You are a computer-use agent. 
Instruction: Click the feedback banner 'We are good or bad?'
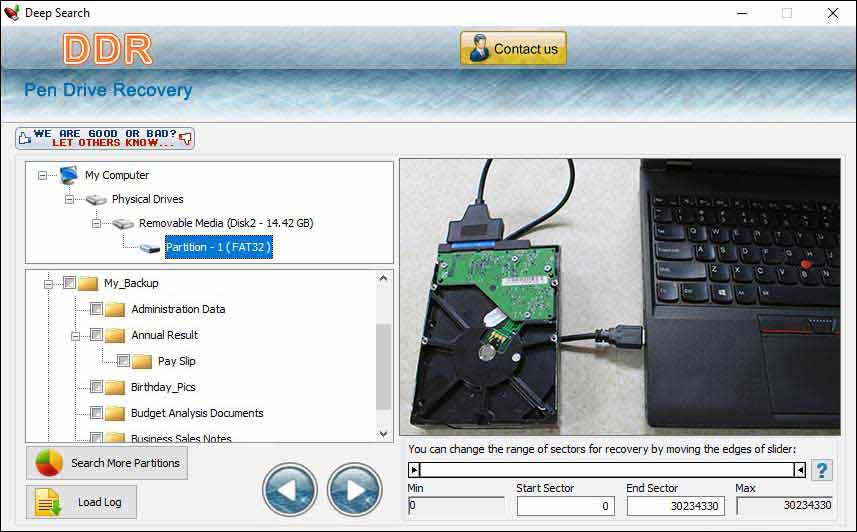click(105, 138)
